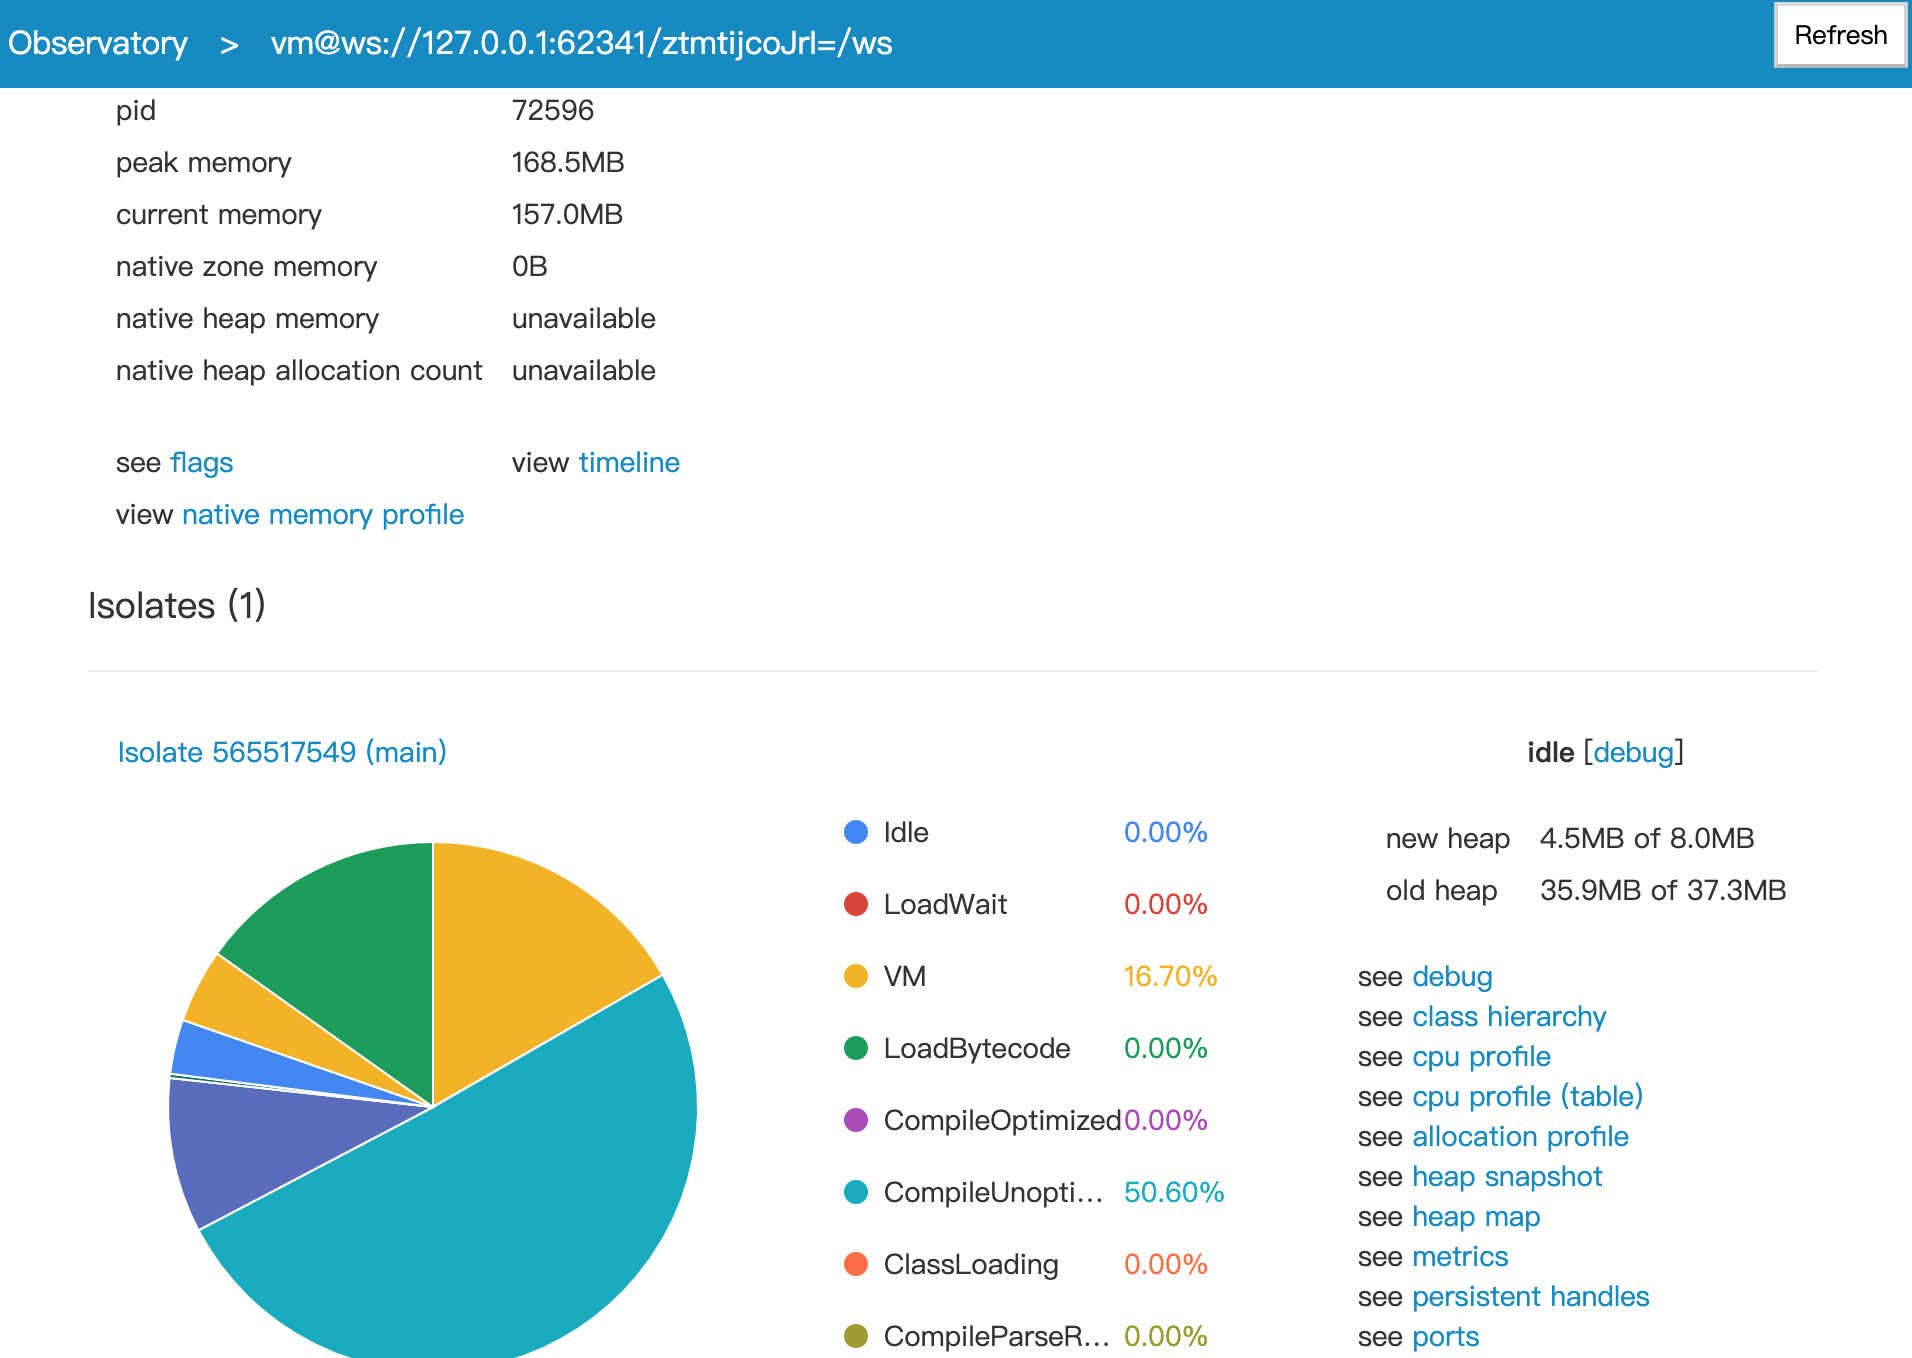Viewport: 1912px width, 1358px height.
Task: Click the ClassLoading legend label
Action: point(971,1264)
